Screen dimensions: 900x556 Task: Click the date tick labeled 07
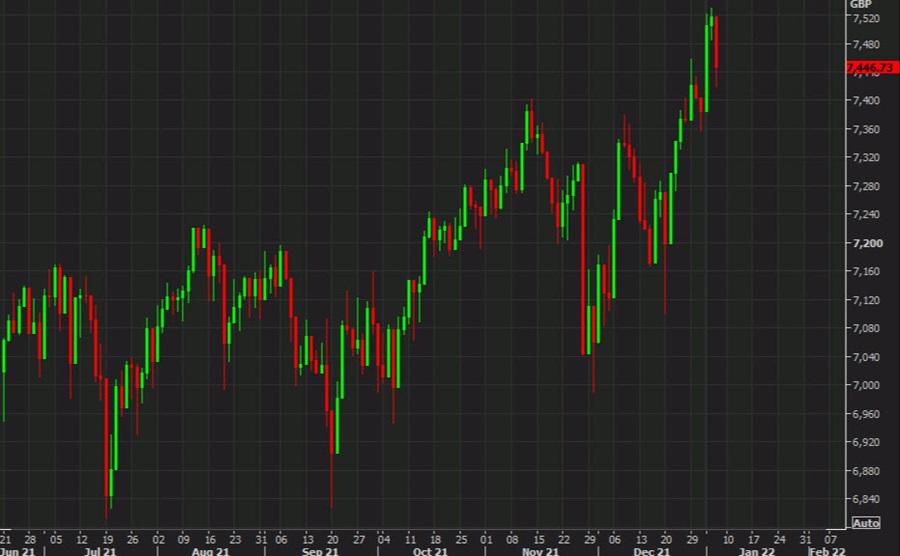click(x=831, y=539)
